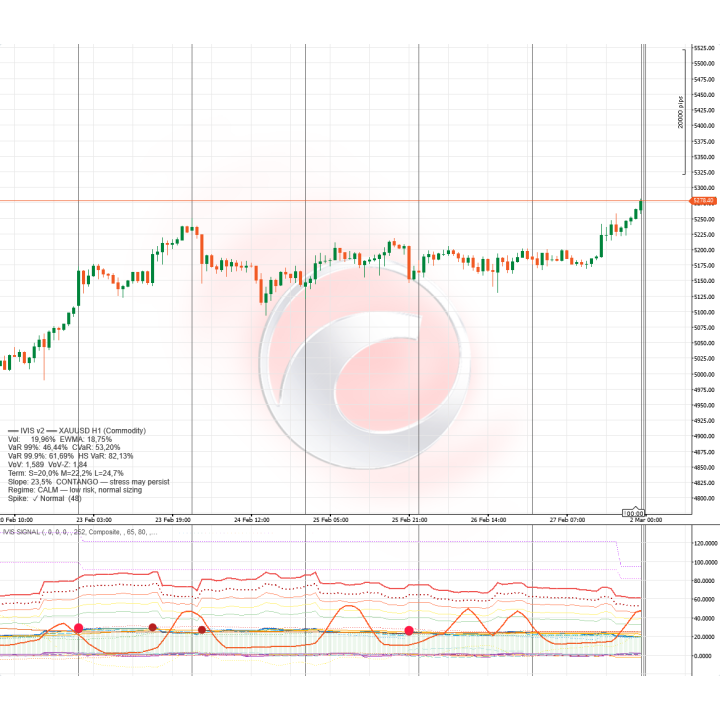The height and width of the screenshot is (720, 720).
Task: Click the 5300.00 price axis label
Action: pos(704,188)
